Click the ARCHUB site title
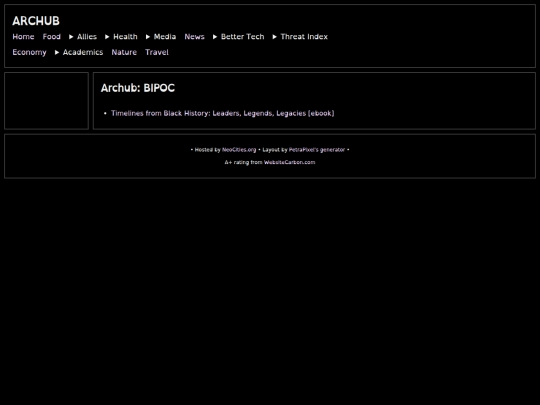The width and height of the screenshot is (540, 405). click(36, 21)
